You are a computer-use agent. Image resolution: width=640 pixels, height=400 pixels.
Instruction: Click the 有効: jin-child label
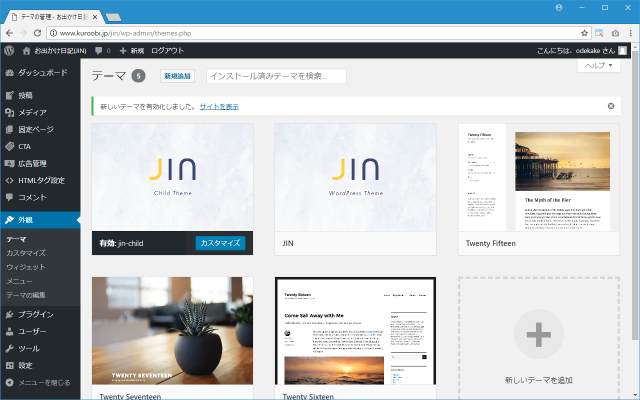pyautogui.click(x=121, y=243)
